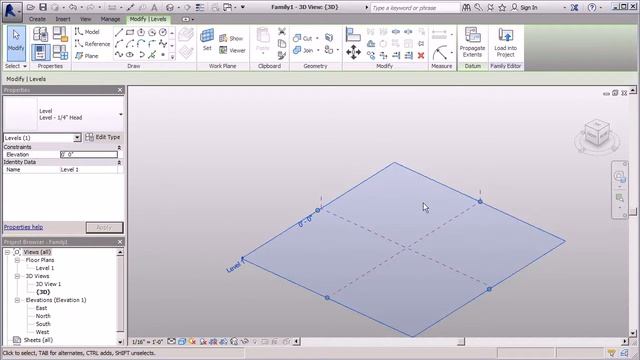
Task: Click the Cut geometry tool
Action: point(303,38)
